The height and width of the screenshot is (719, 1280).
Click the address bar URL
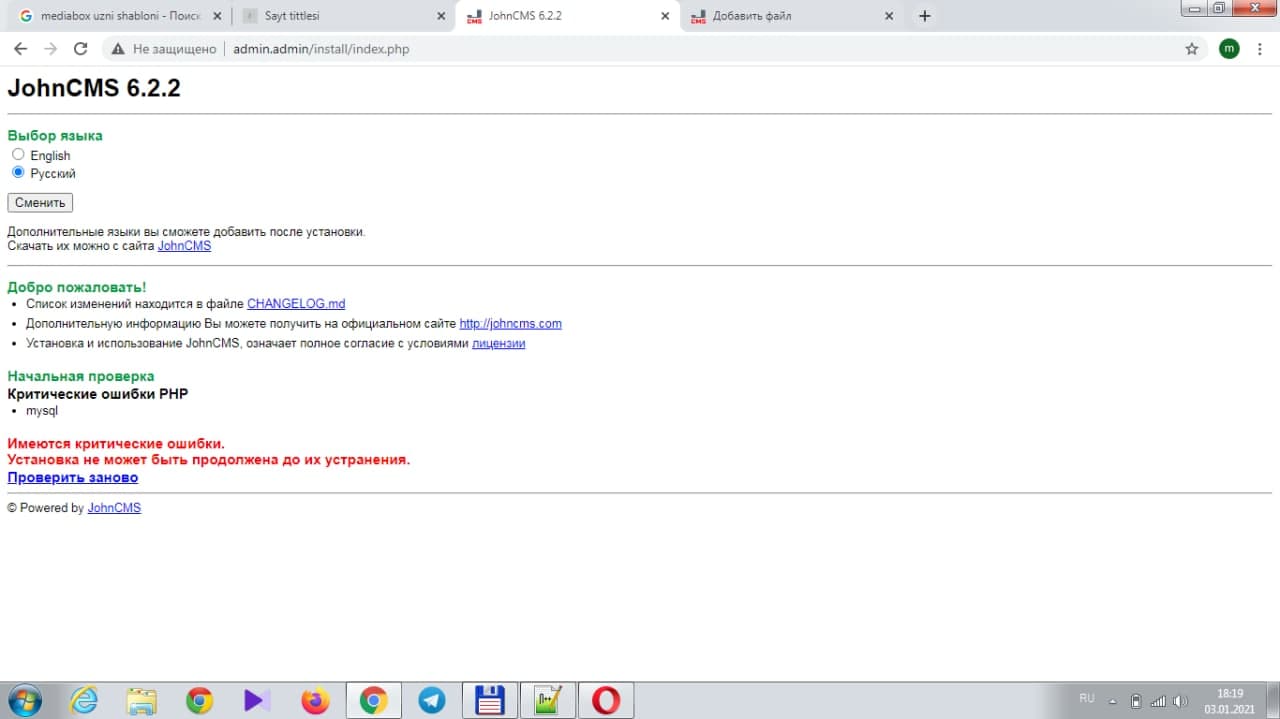[x=321, y=49]
